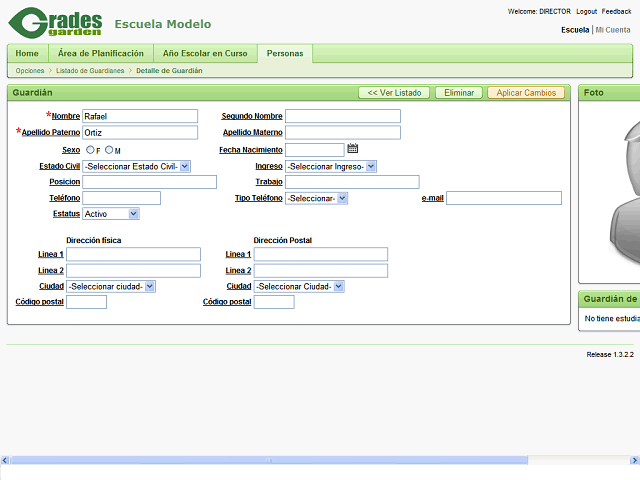The image size is (640, 480).
Task: Go to the Año Escolar en Curso tab
Action: pyautogui.click(x=205, y=53)
